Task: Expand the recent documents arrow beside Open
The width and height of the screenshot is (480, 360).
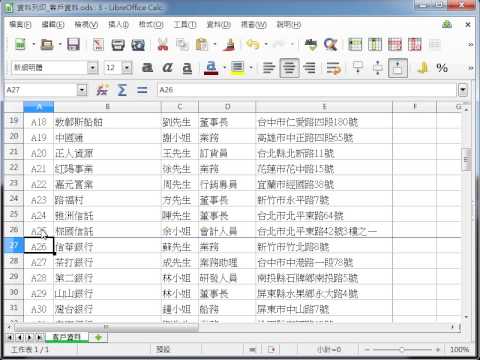Action: [60, 44]
